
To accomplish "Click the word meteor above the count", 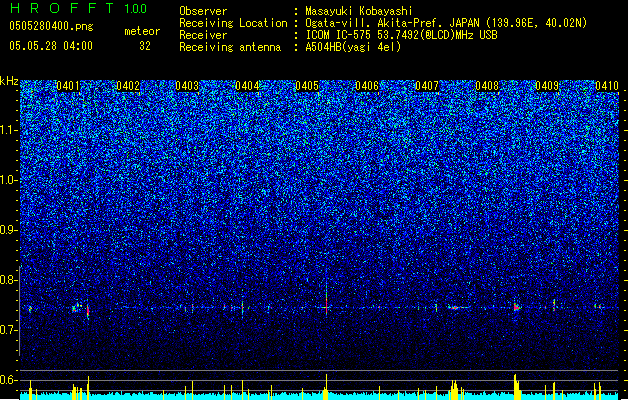I will (x=142, y=31).
